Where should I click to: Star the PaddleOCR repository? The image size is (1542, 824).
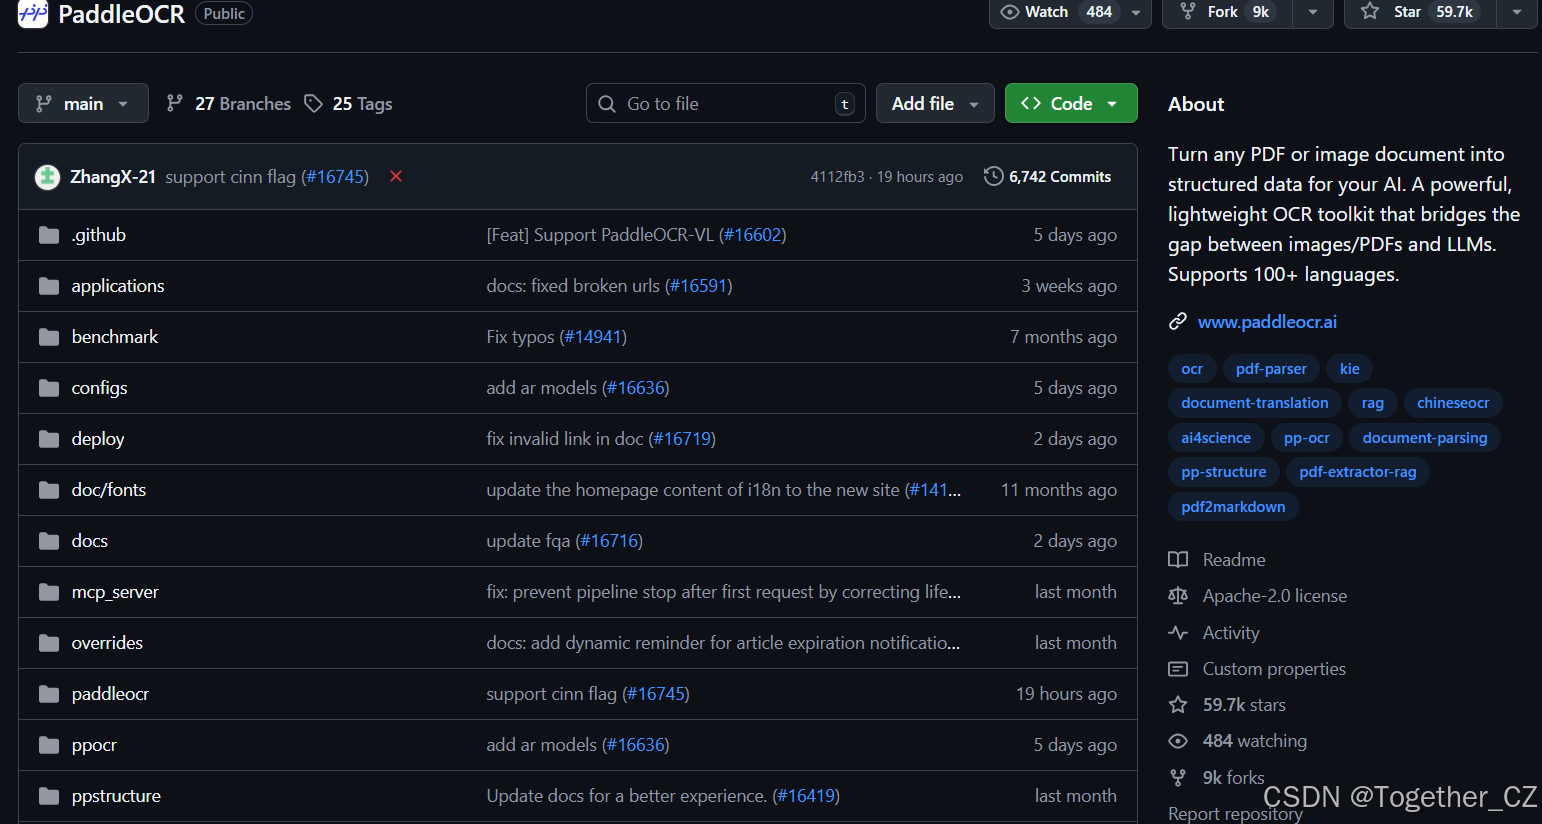(1406, 12)
